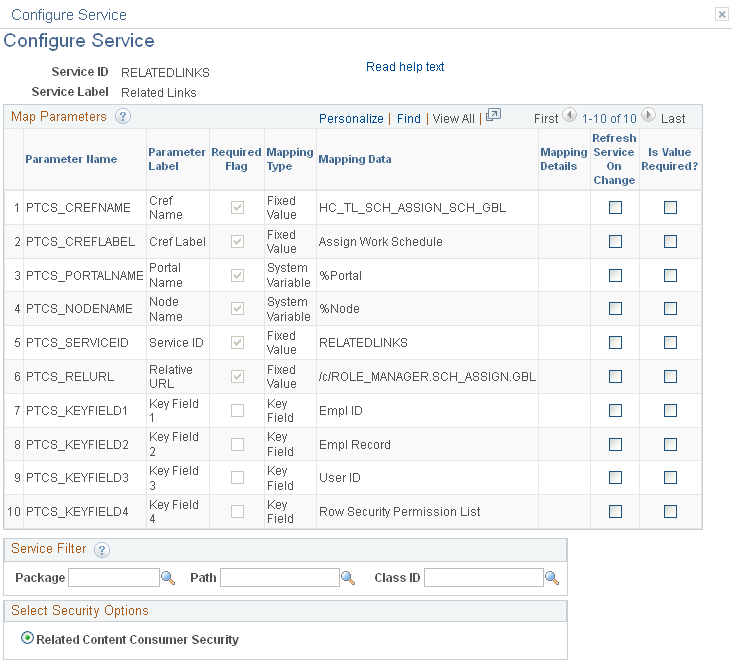732x665 pixels.
Task: Click into the Package input field
Action: pos(114,578)
